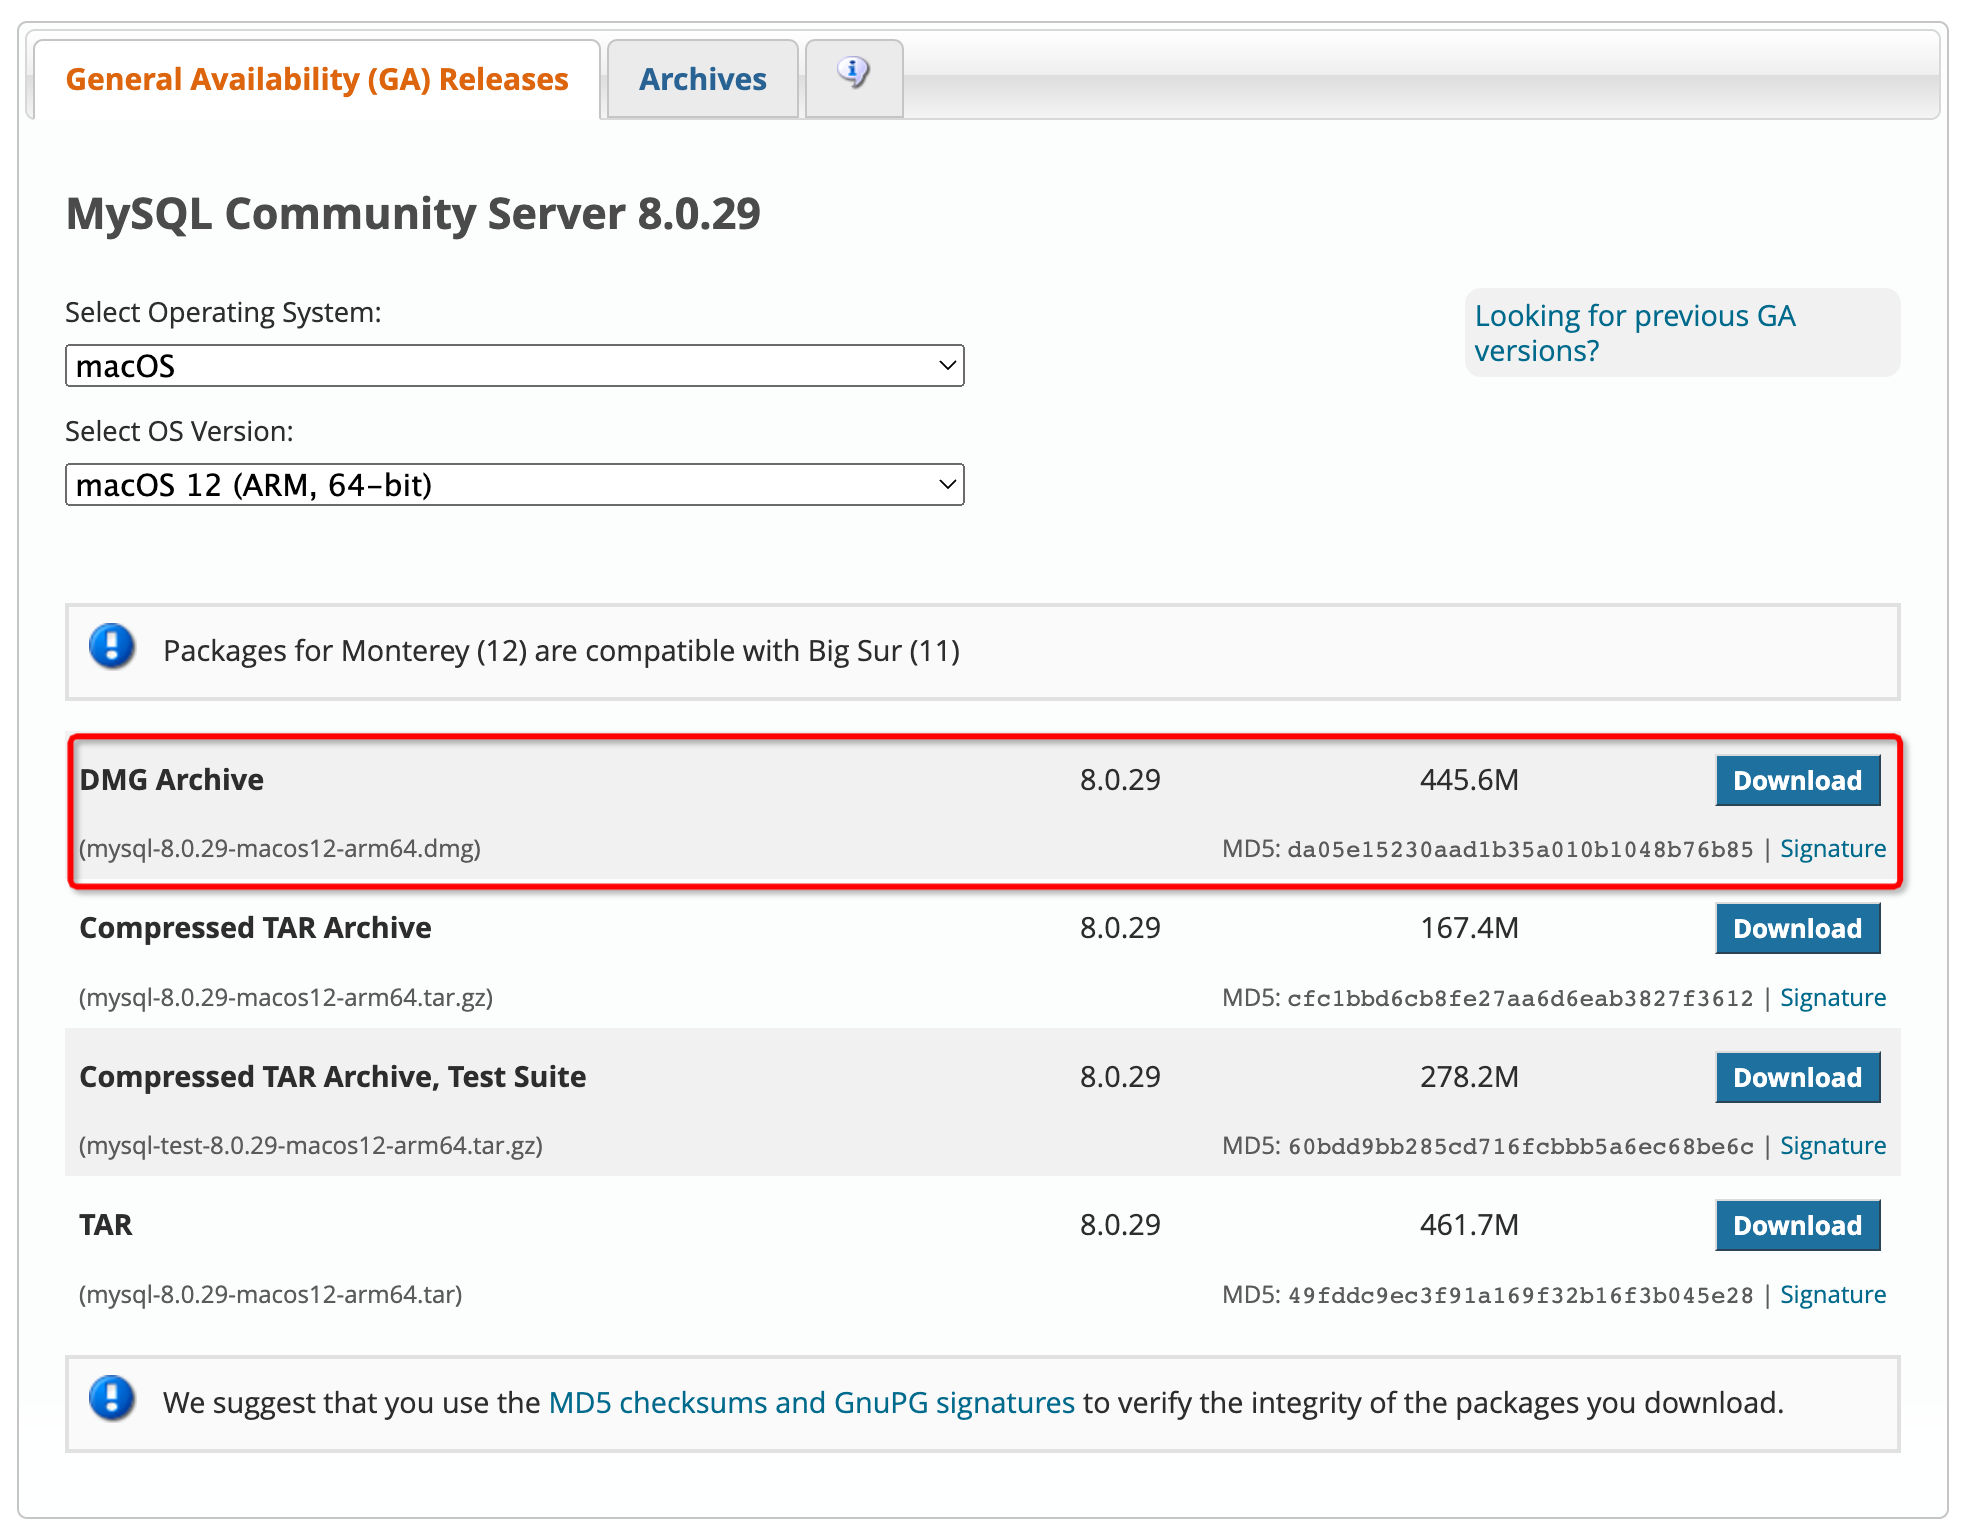Viewport: 1974px width, 1536px height.
Task: Open Looking for previous GA versions link
Action: [x=1634, y=333]
